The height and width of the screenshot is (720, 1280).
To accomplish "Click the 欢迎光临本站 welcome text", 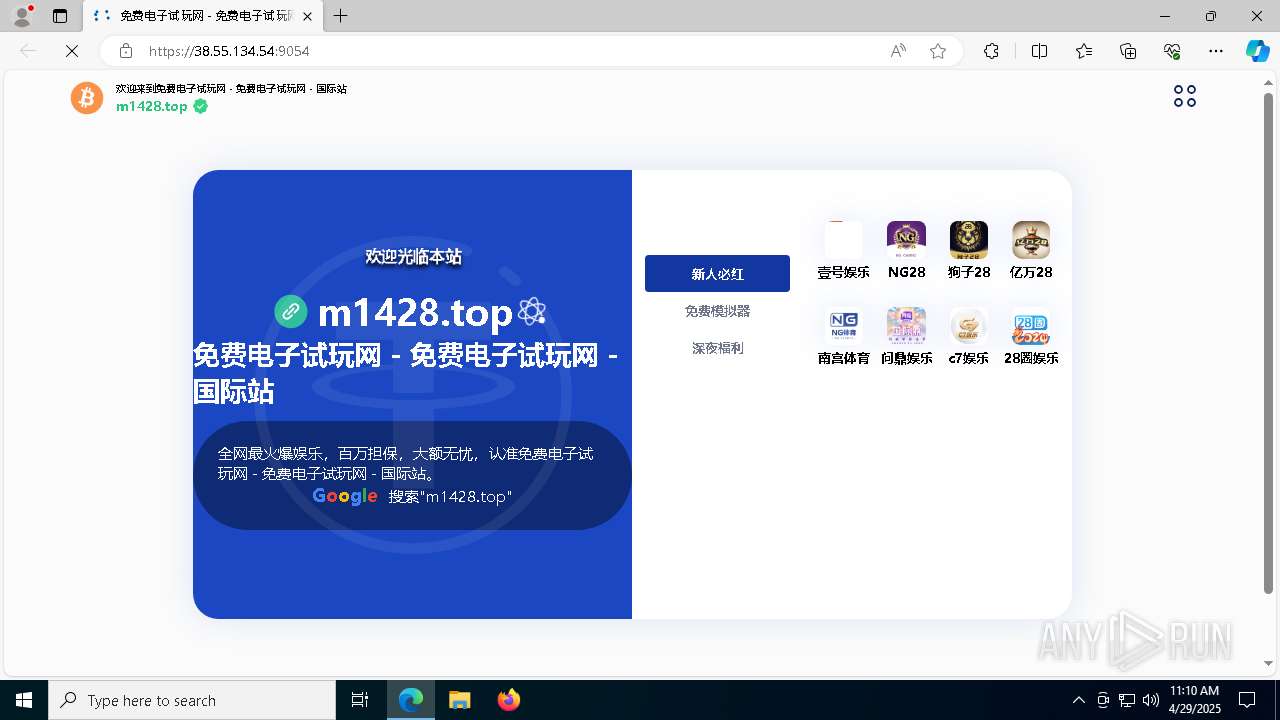I will [x=413, y=257].
